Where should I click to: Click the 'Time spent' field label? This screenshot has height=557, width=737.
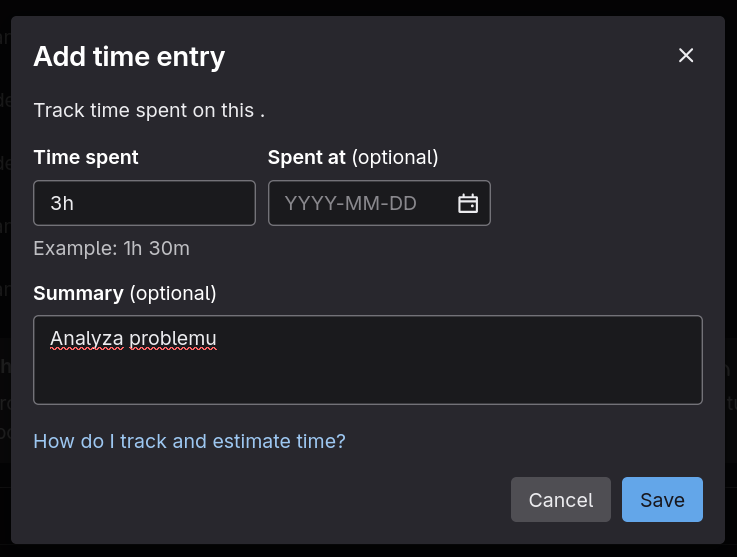[86, 157]
